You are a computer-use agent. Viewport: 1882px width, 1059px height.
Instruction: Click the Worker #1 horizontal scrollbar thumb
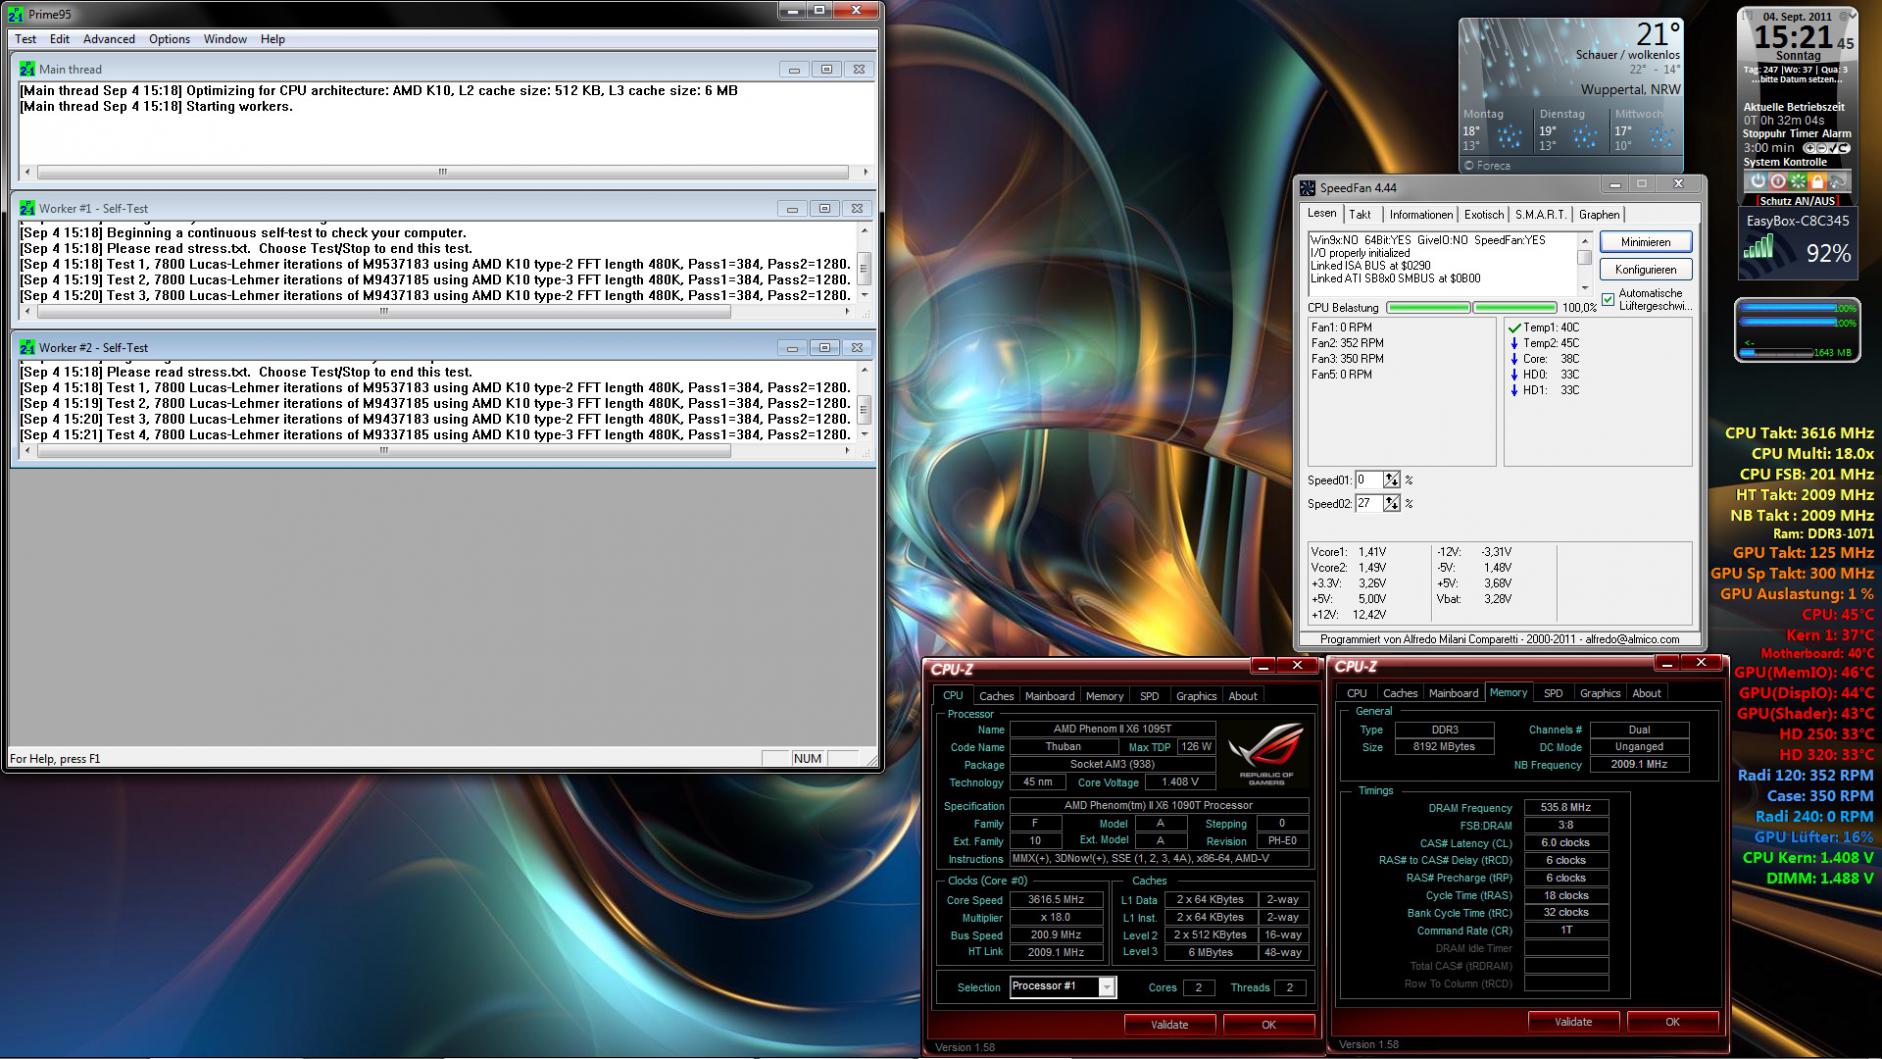tap(383, 311)
